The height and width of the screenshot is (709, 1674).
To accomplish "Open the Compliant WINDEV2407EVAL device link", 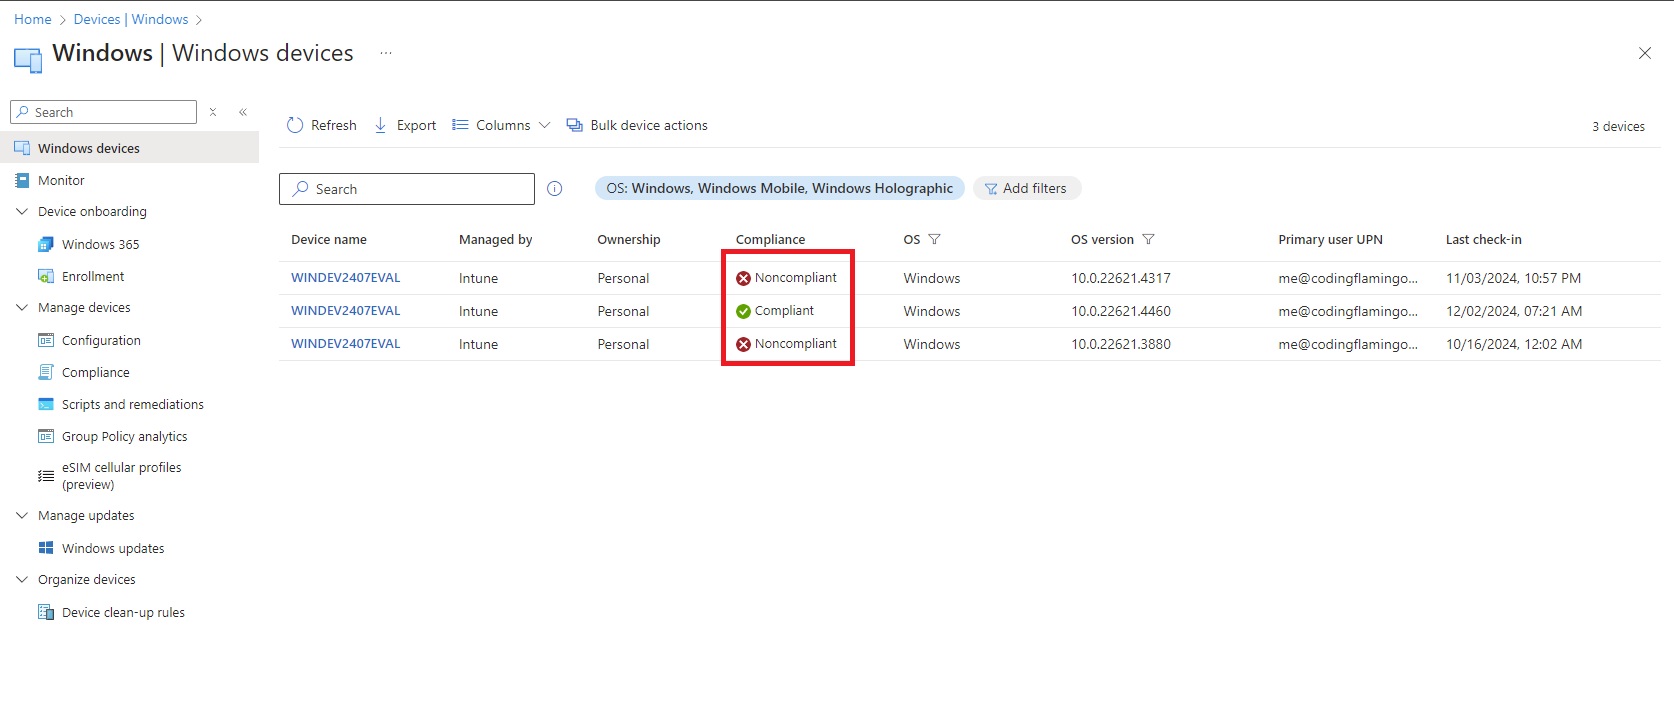I will click(x=345, y=311).
